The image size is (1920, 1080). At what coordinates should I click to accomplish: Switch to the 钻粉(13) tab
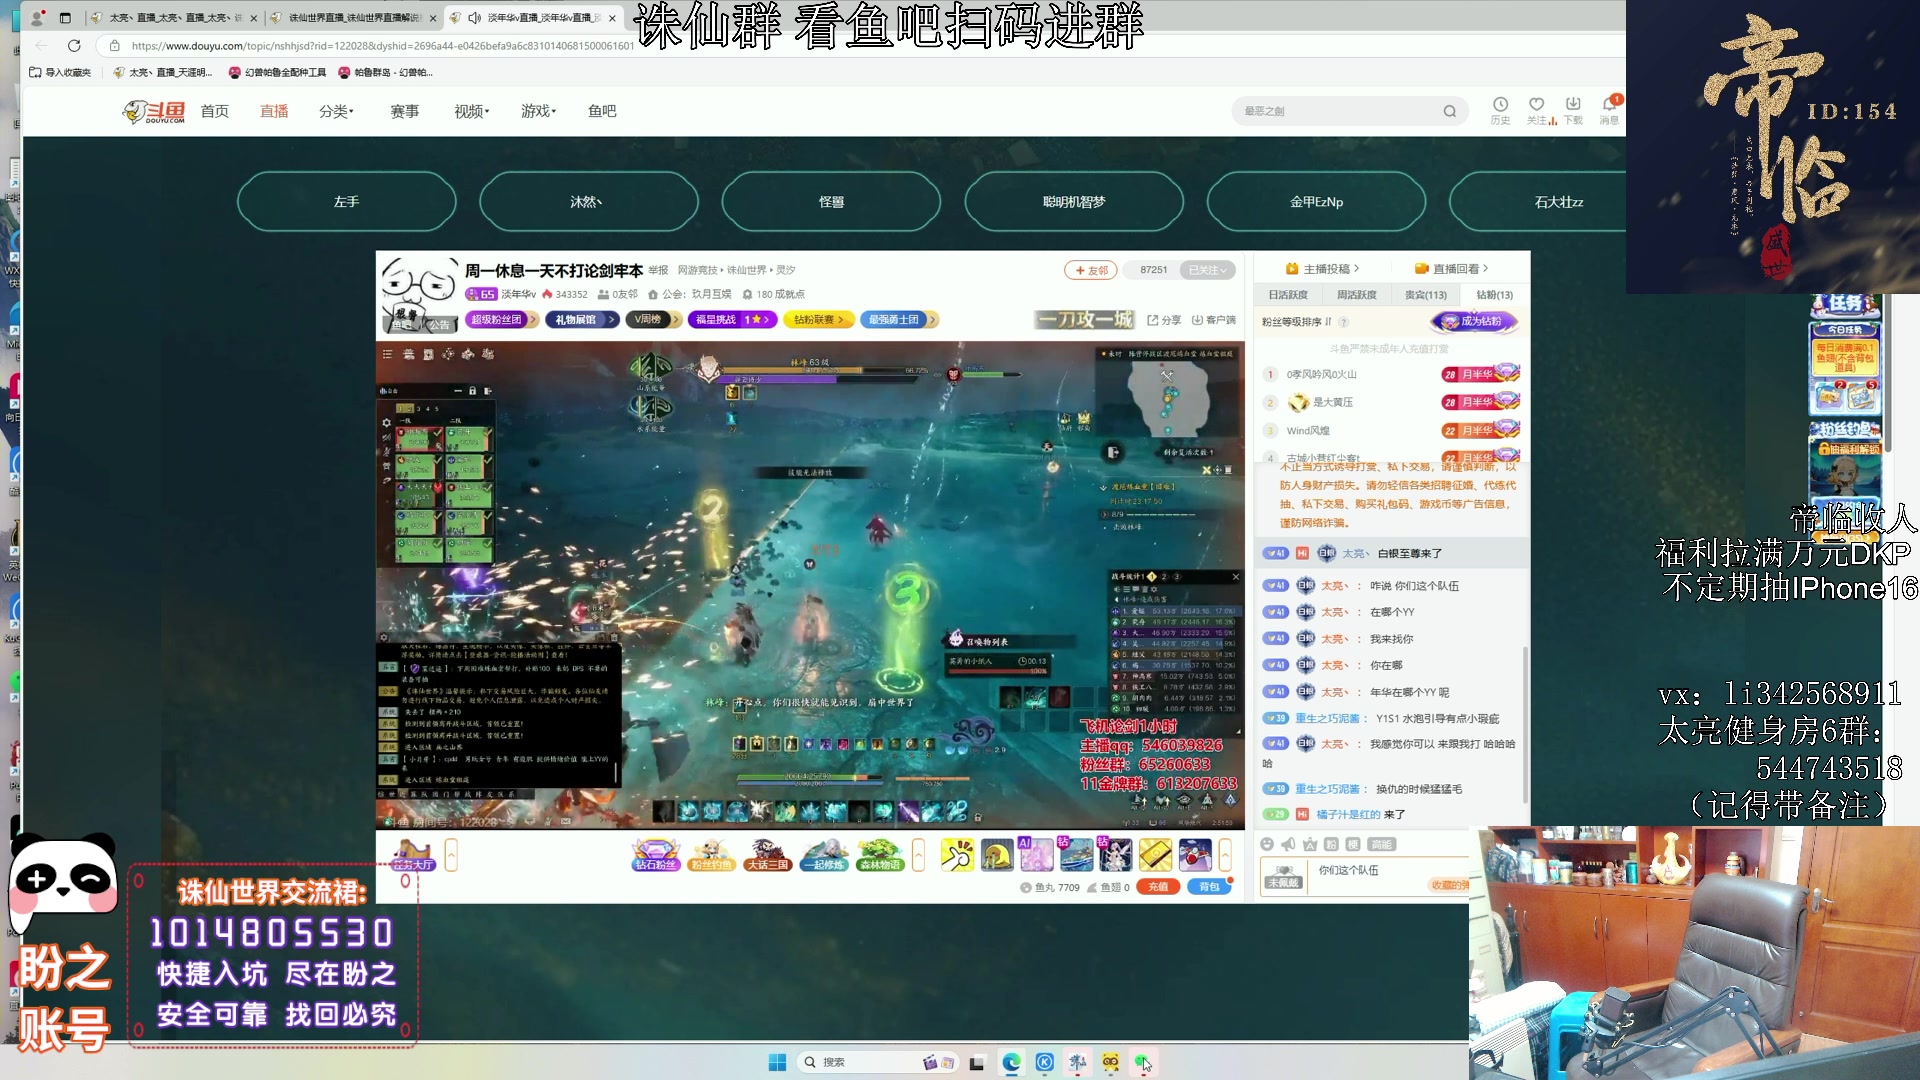pyautogui.click(x=1495, y=295)
